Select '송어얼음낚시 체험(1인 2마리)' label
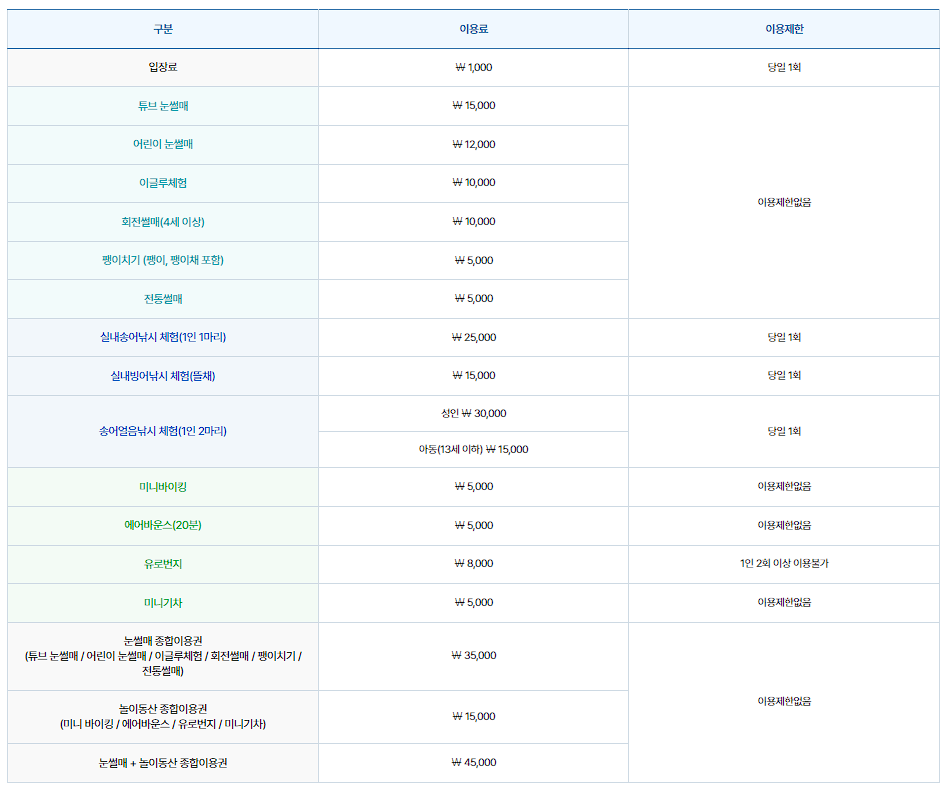Image resolution: width=946 pixels, height=789 pixels. tap(163, 431)
